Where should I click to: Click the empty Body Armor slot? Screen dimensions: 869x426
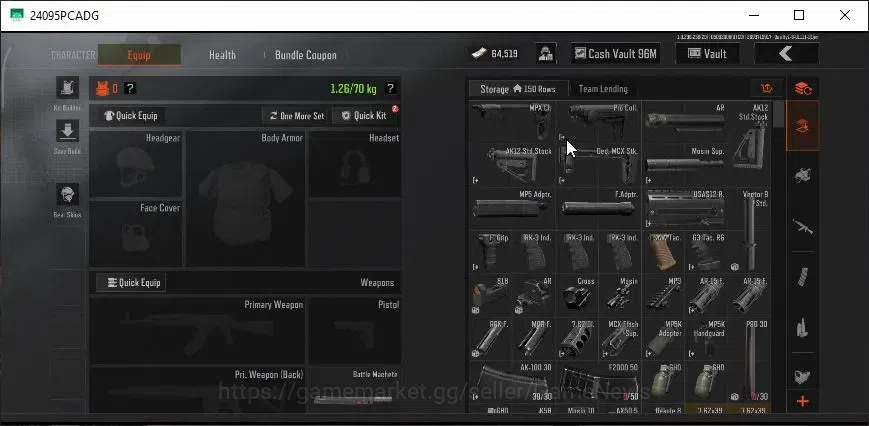coord(245,199)
